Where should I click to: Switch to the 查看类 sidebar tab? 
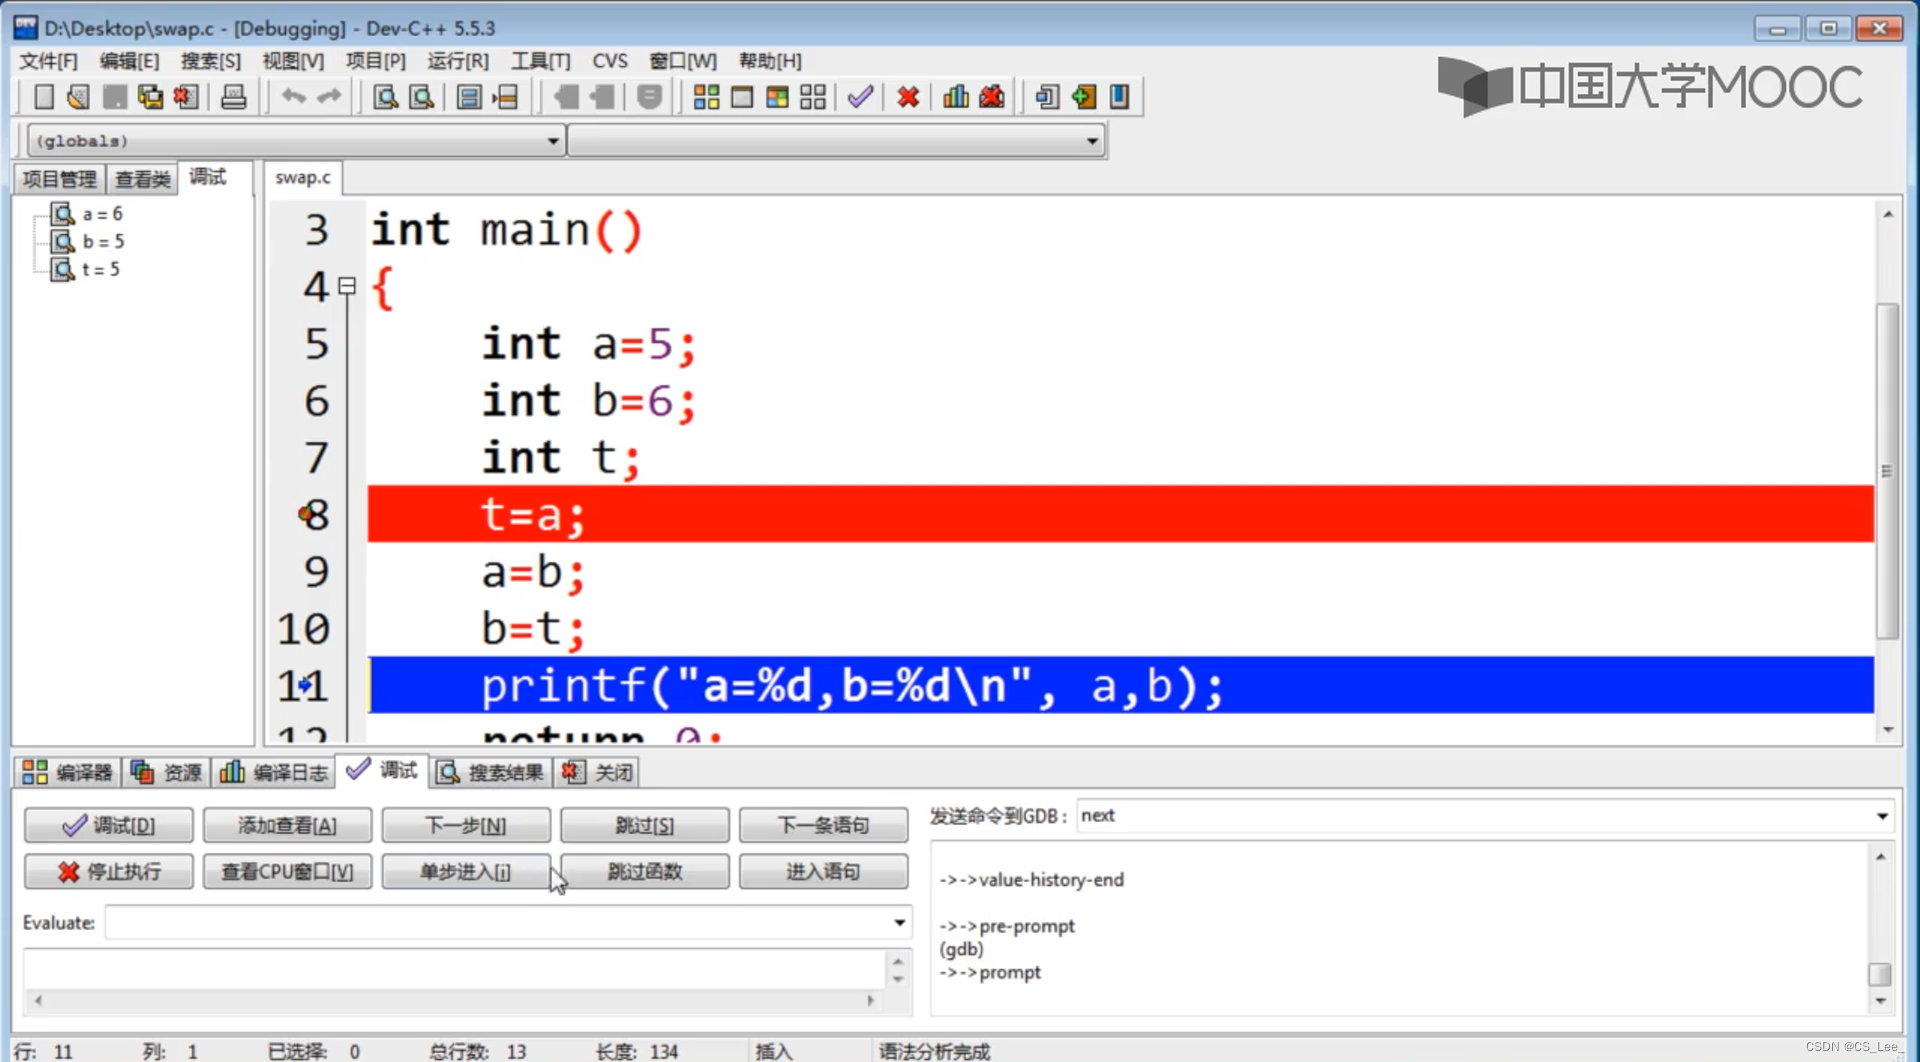tap(142, 179)
